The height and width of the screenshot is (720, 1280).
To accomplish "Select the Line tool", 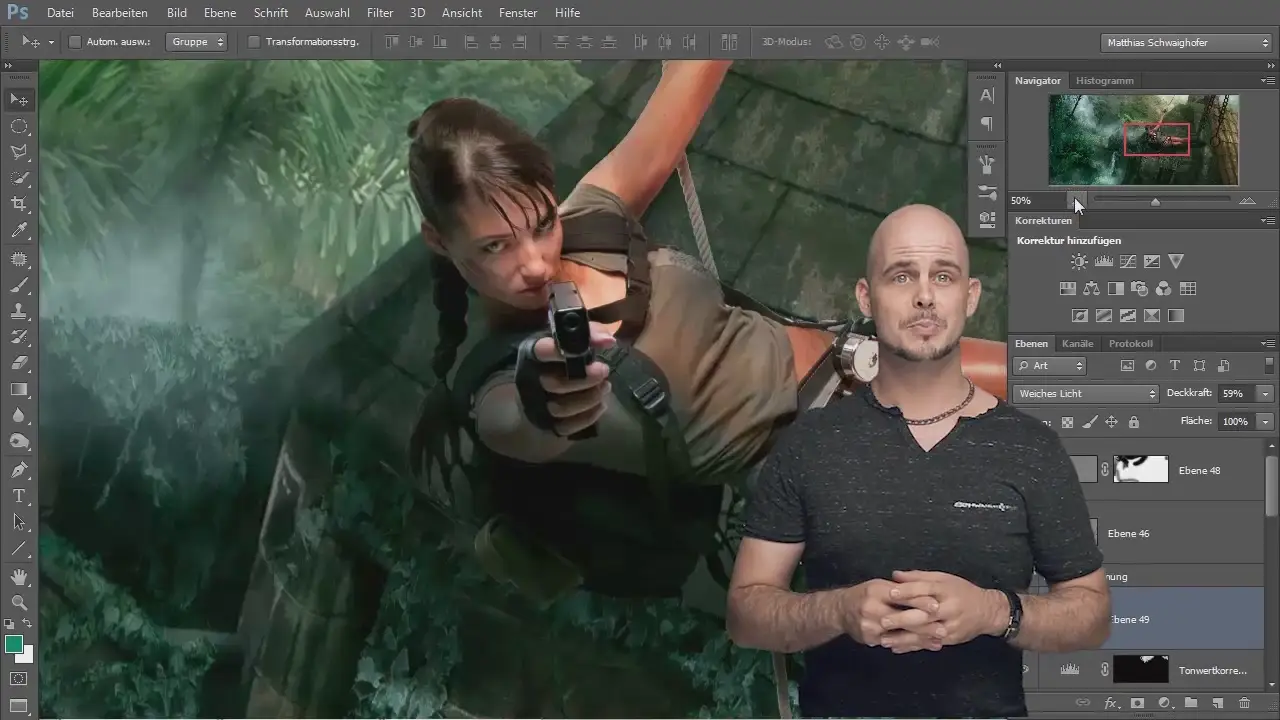I will point(19,549).
